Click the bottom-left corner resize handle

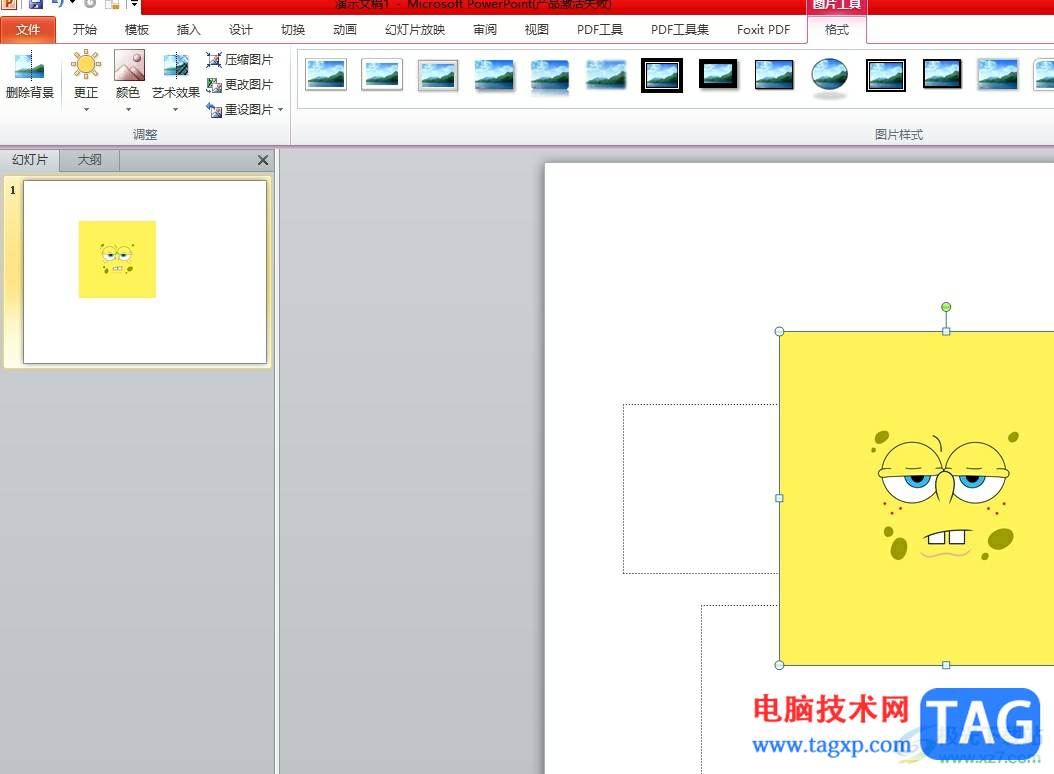(x=779, y=665)
